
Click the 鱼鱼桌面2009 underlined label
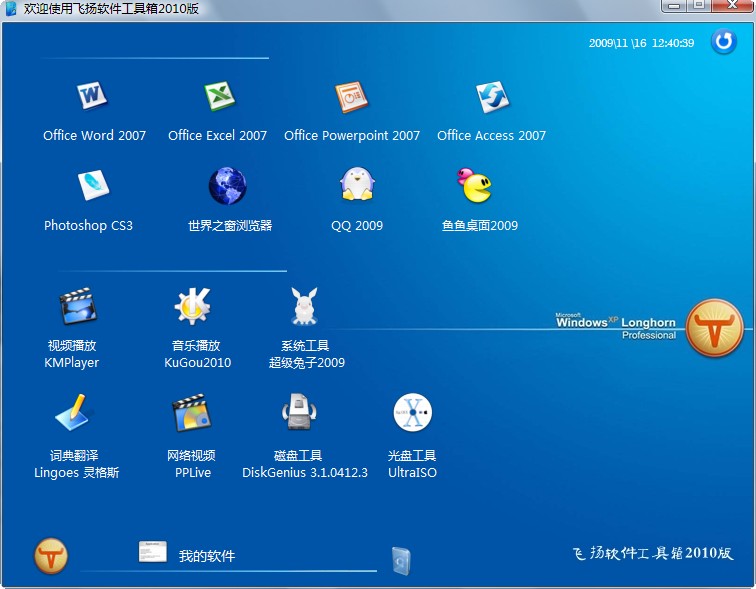(x=480, y=226)
